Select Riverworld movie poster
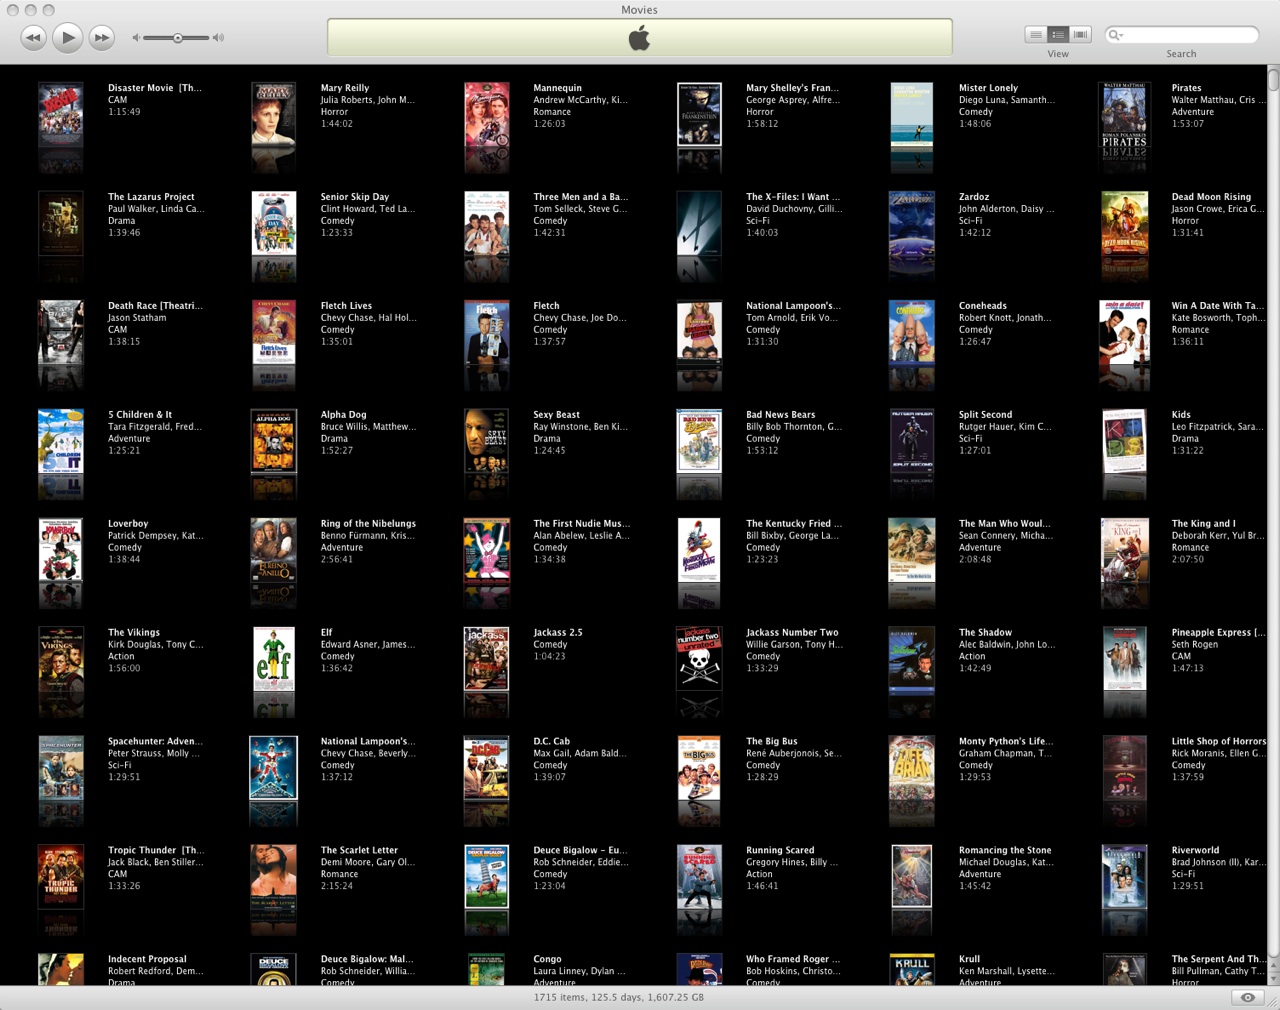1280x1010 pixels. [x=1124, y=877]
